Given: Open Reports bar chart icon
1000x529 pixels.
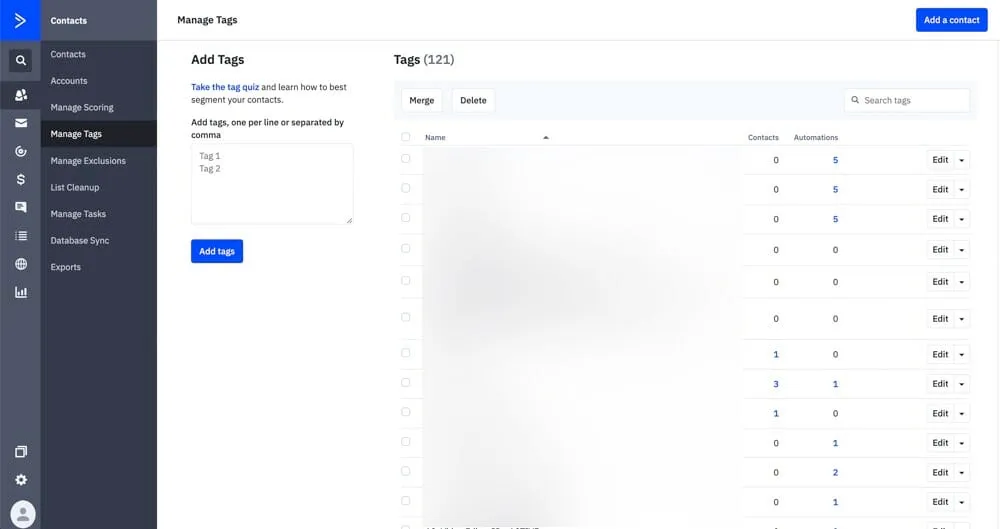Looking at the screenshot, I should point(20,293).
